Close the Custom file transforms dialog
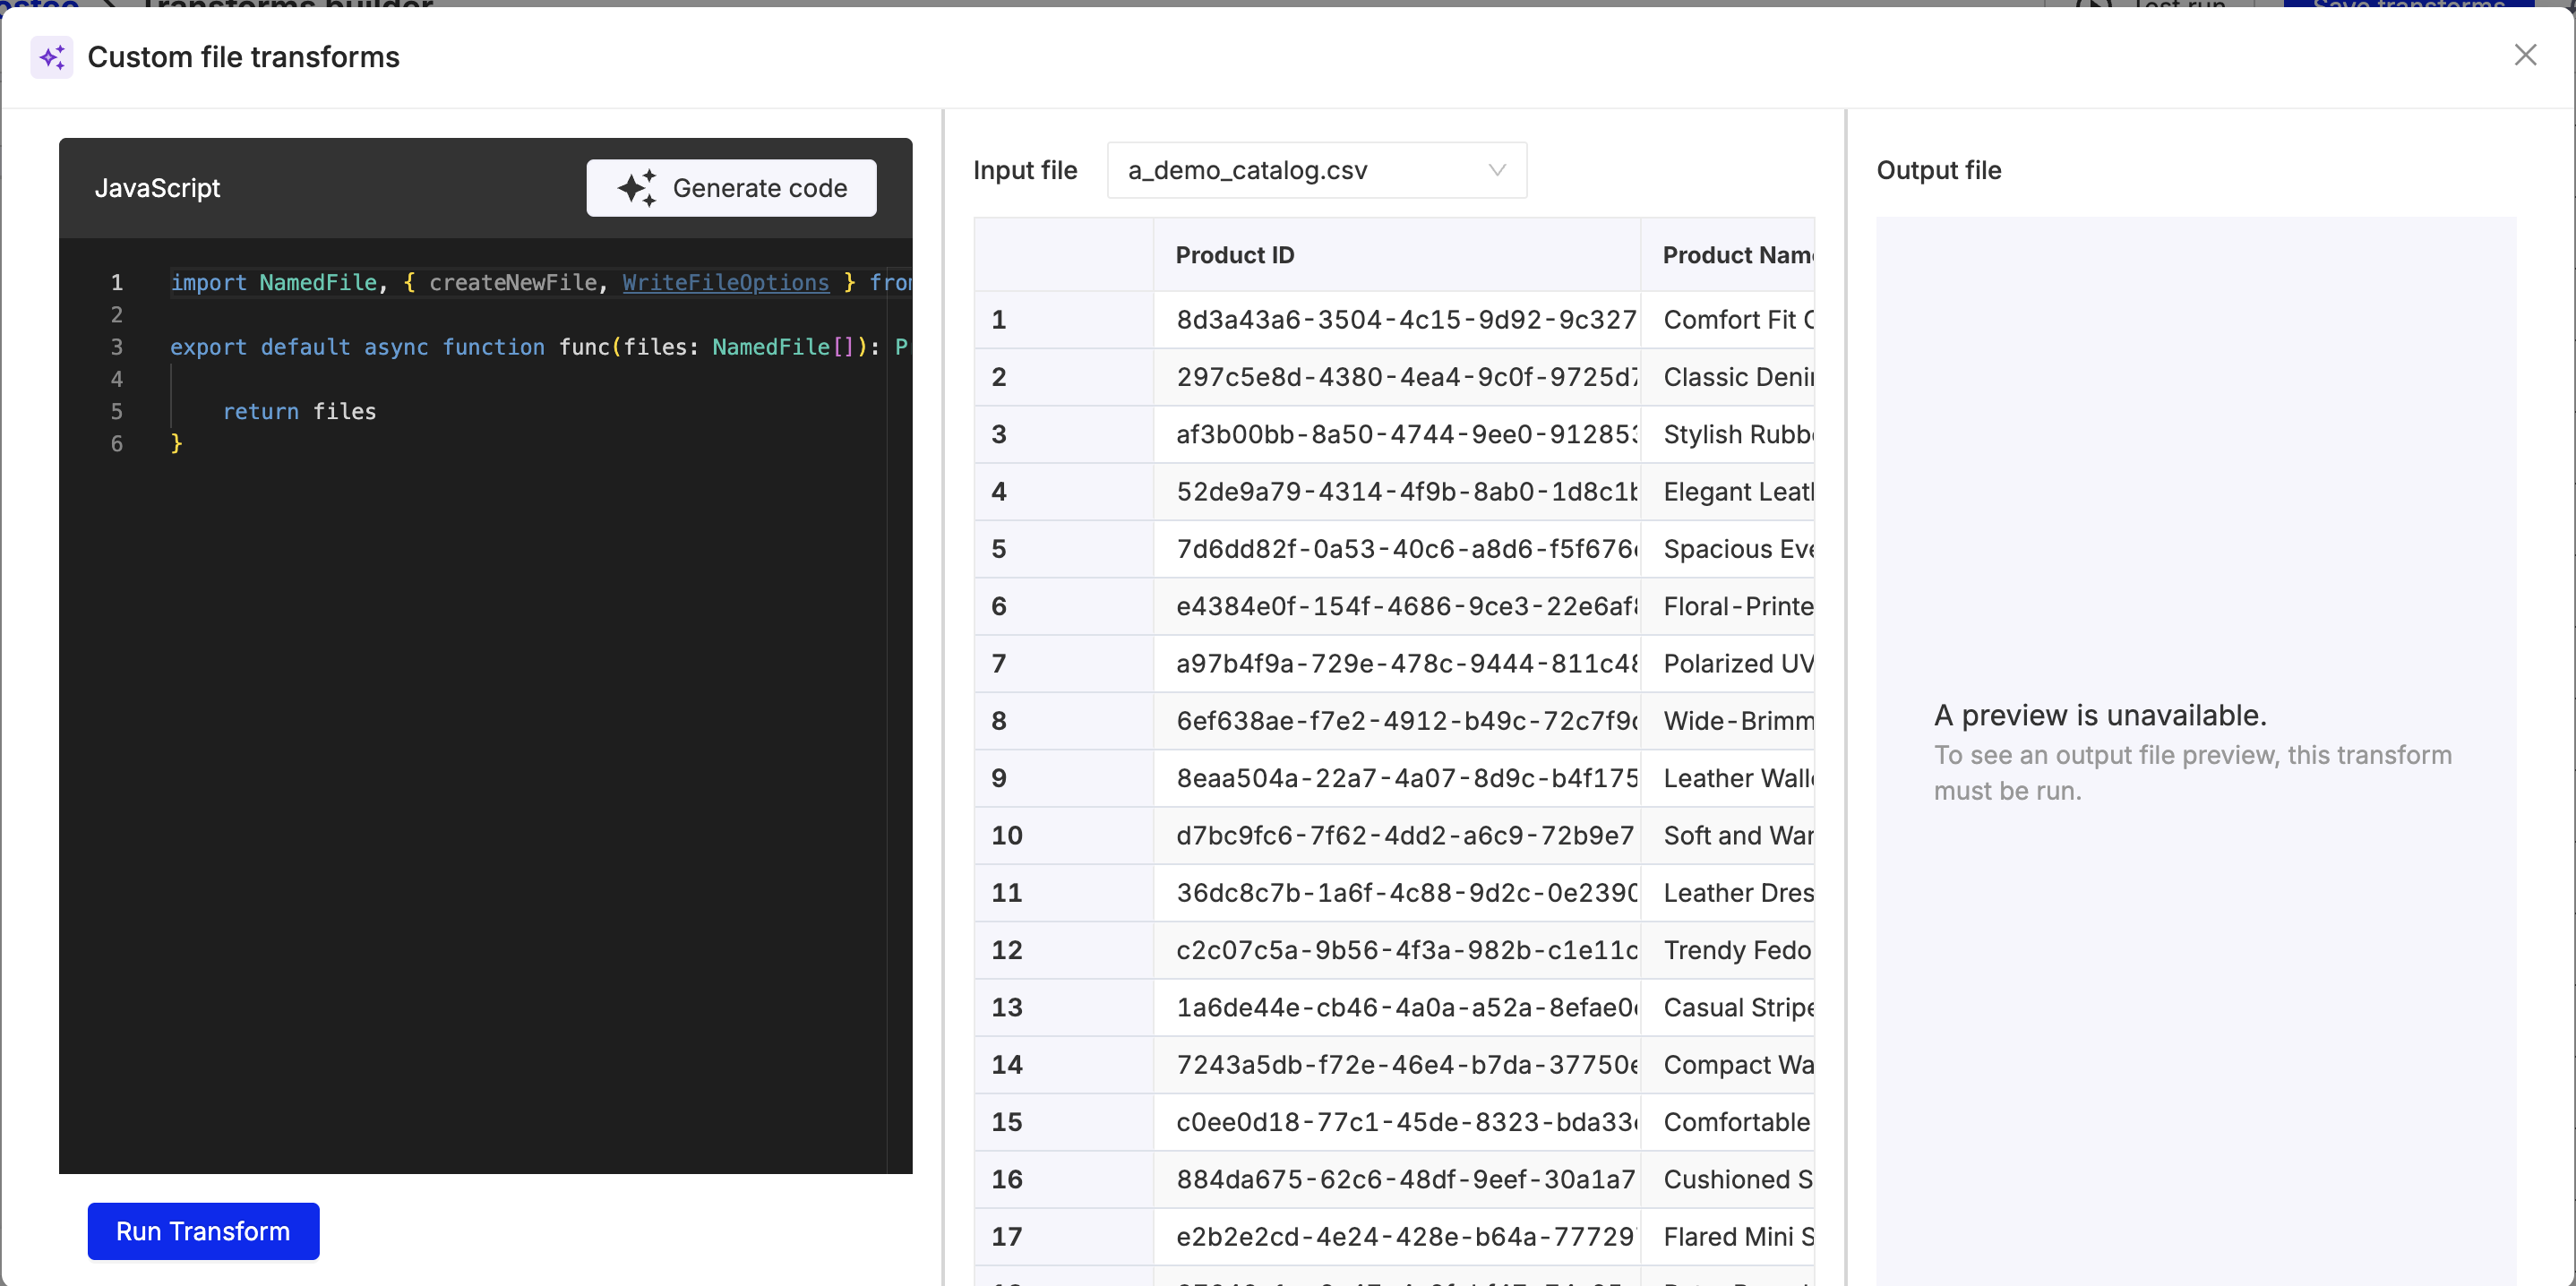Viewport: 2576px width, 1286px height. pyautogui.click(x=2524, y=55)
